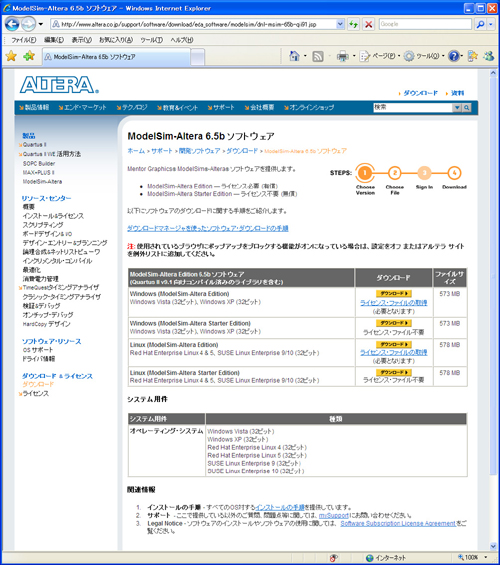The image size is (500, 565).
Task: Open the search provider dropdown arrow
Action: click(x=491, y=24)
